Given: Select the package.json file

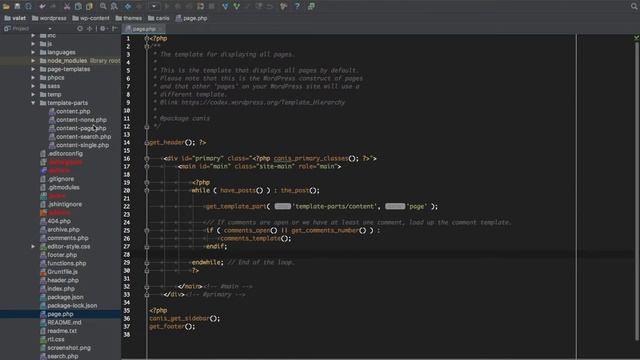Looking at the screenshot, I should 62,297.
